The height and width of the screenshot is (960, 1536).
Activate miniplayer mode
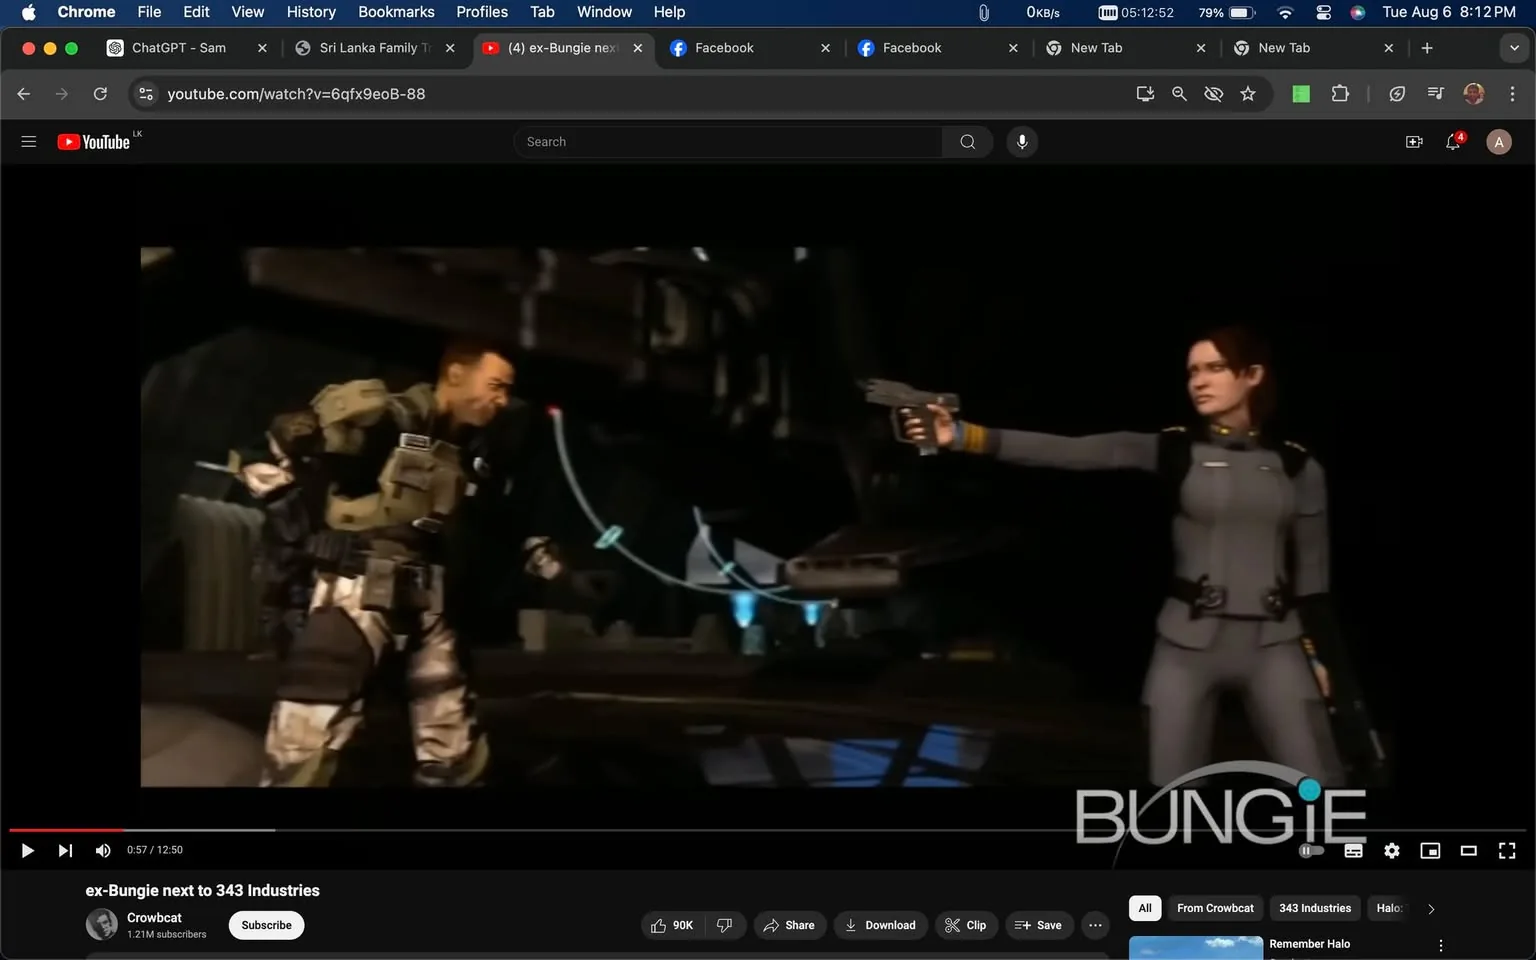pos(1429,850)
